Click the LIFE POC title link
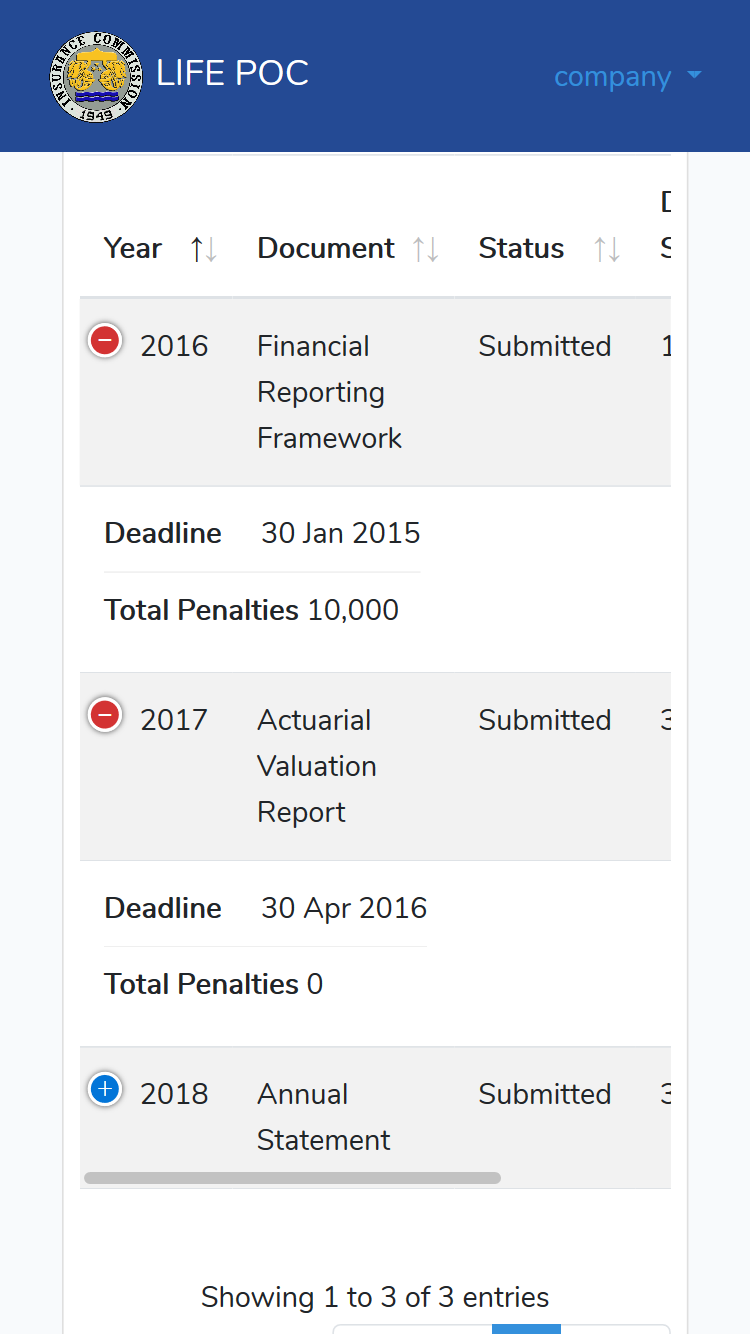The width and height of the screenshot is (750, 1334). tap(232, 73)
